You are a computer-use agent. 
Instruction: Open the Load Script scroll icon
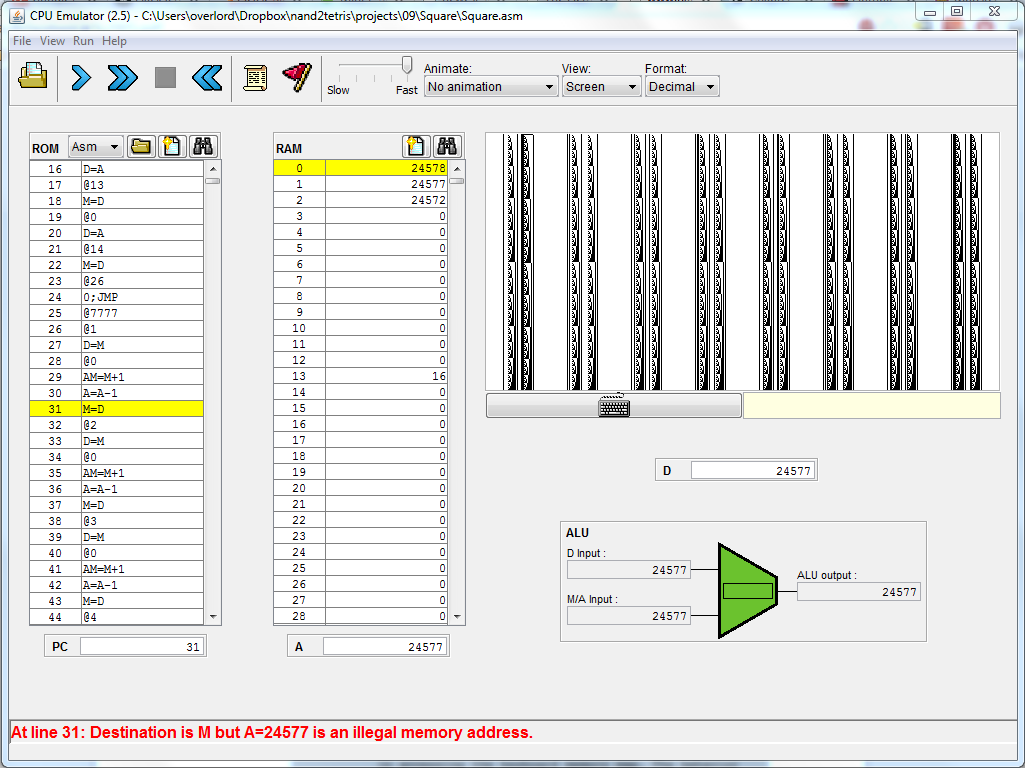pos(255,78)
